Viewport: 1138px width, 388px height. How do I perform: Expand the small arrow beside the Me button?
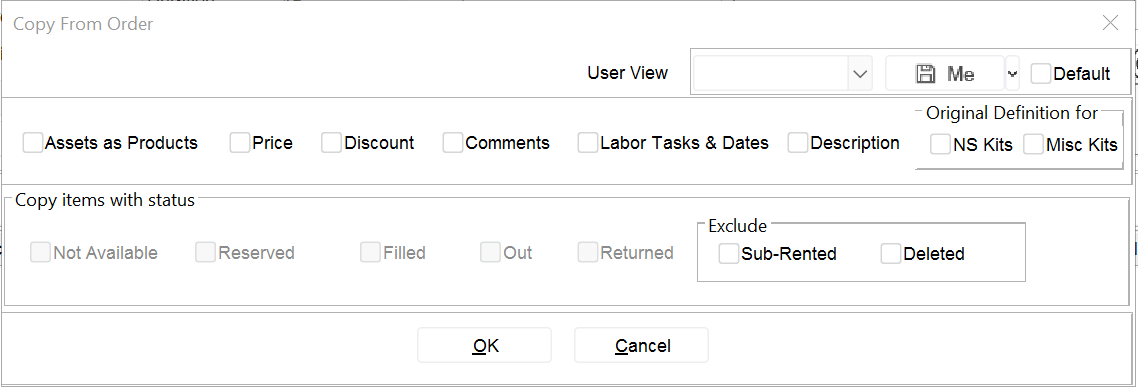coord(1012,73)
